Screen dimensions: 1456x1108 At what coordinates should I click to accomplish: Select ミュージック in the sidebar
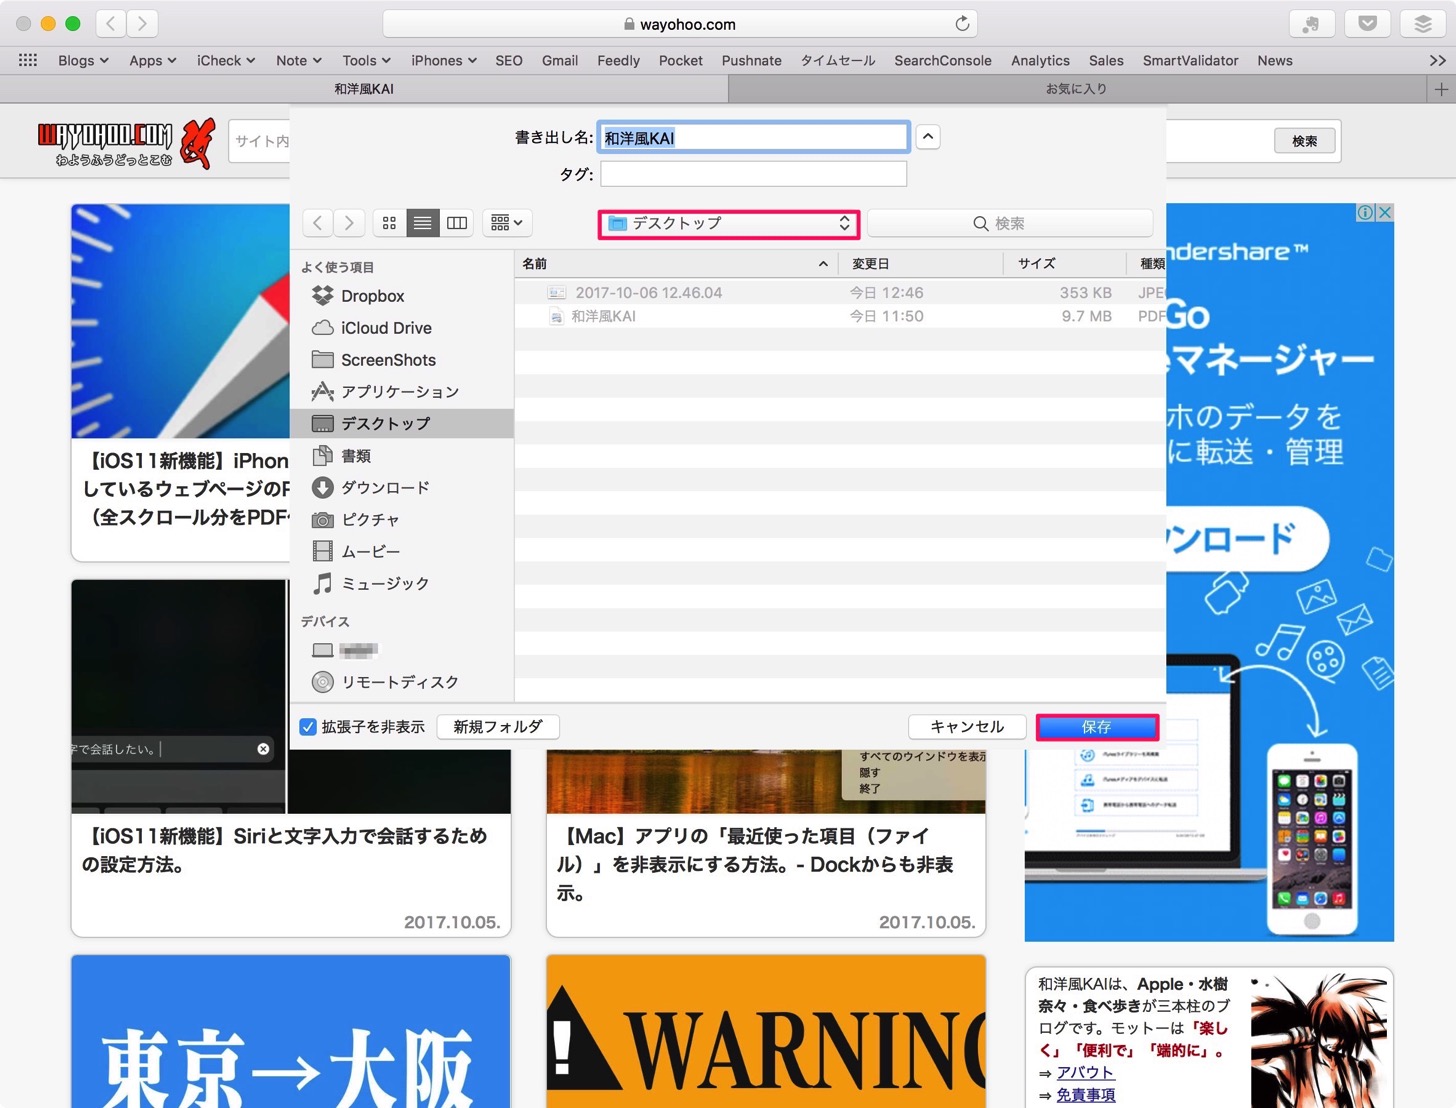[x=402, y=584]
